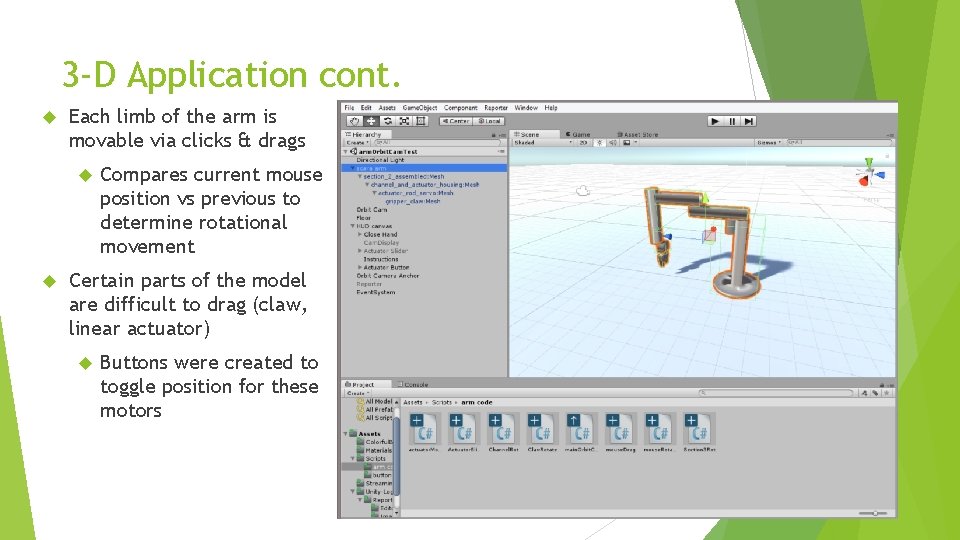
Task: Open the GameObject menu
Action: (420, 108)
